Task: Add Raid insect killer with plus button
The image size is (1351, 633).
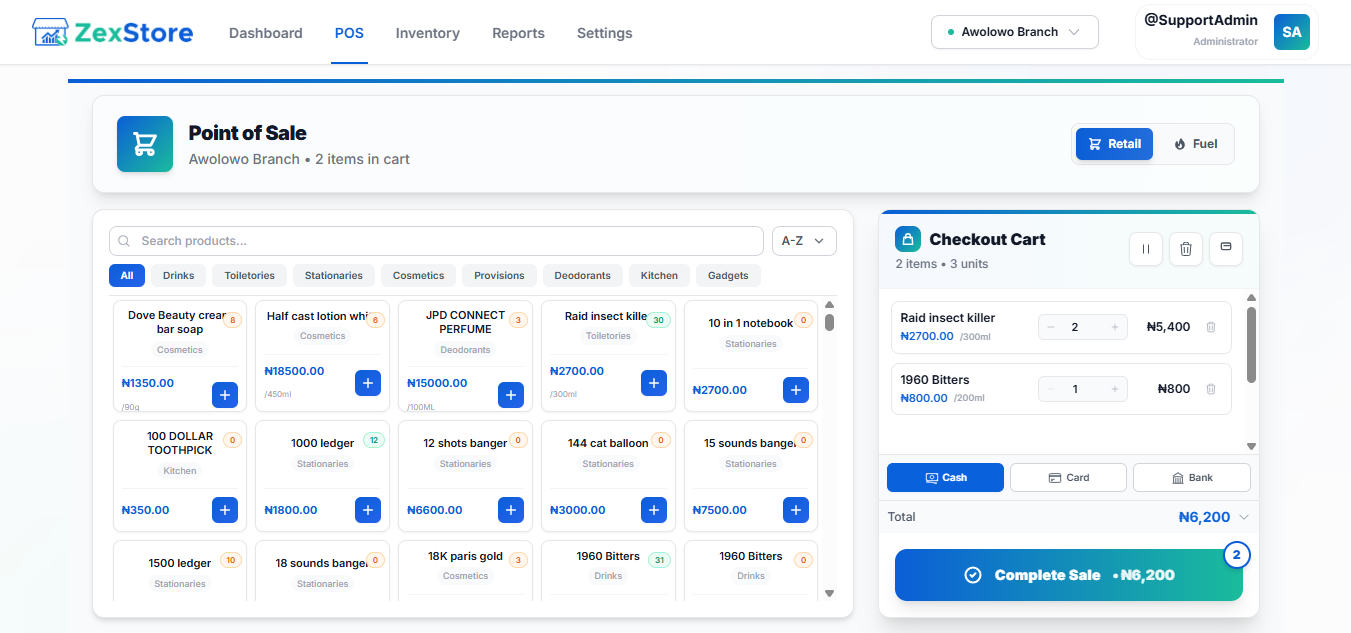Action: 654,383
